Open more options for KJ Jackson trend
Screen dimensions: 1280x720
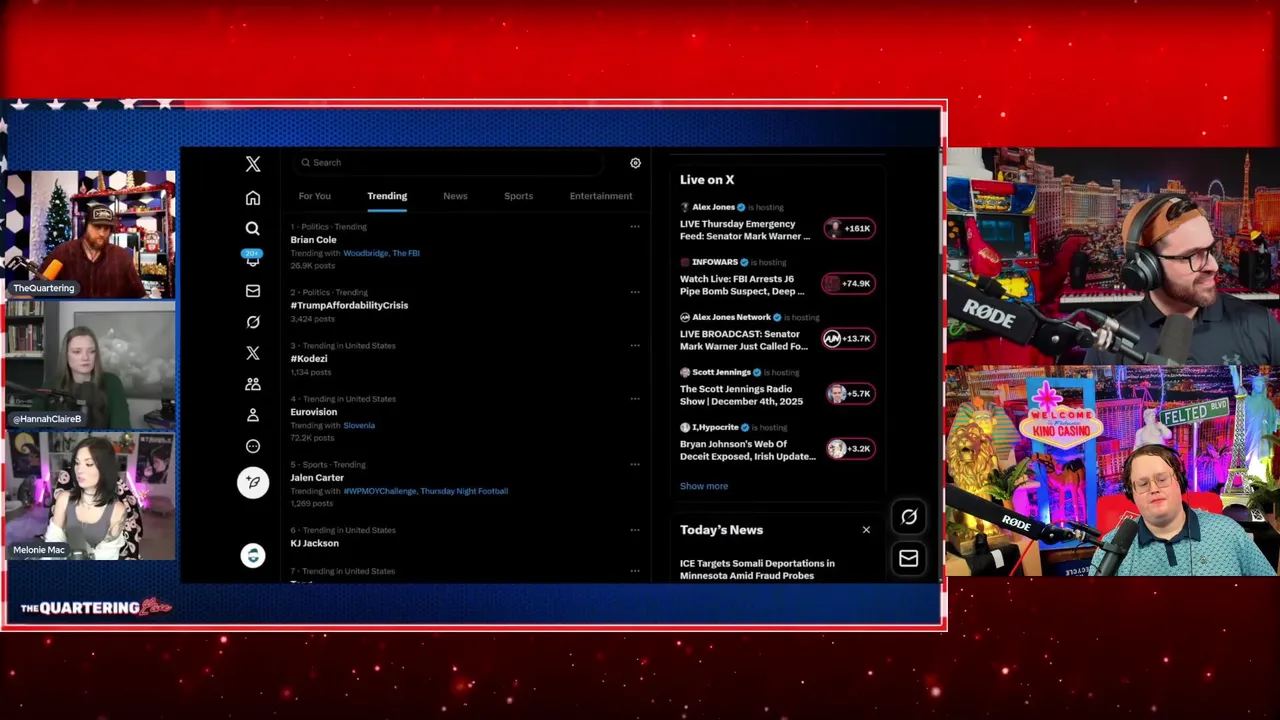tap(634, 530)
